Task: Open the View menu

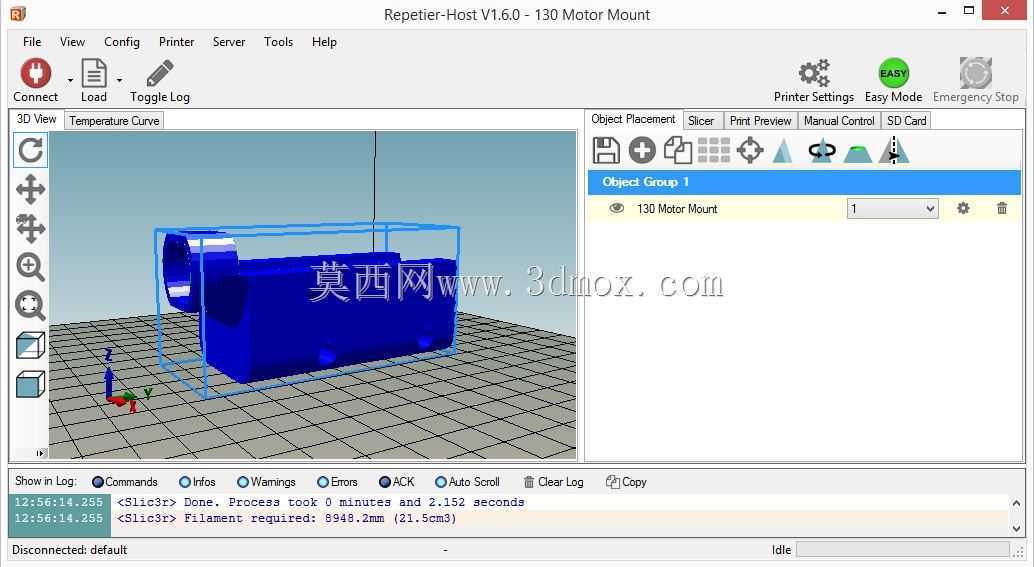Action: pos(73,42)
